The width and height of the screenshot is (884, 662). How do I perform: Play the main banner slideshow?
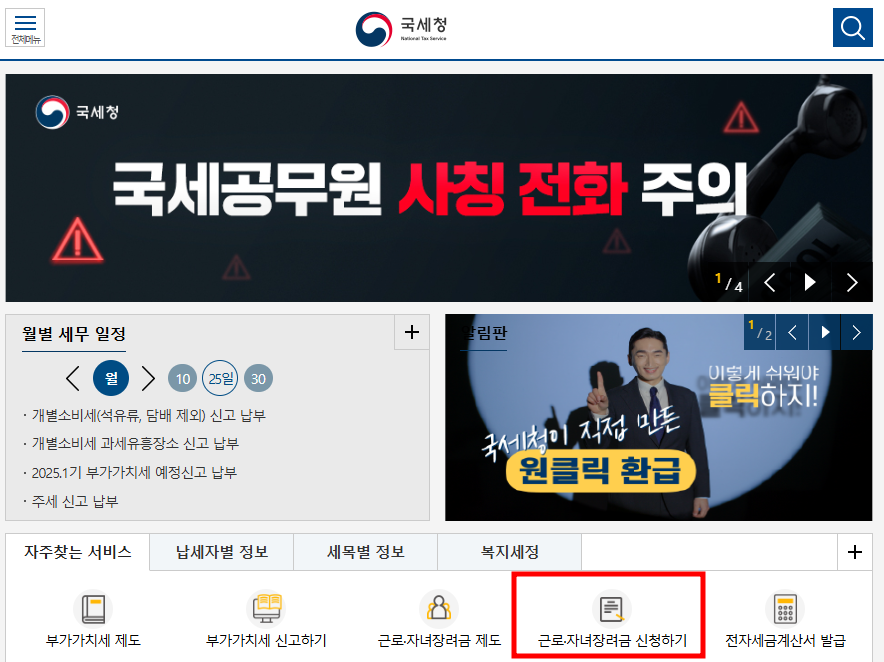pyautogui.click(x=810, y=282)
